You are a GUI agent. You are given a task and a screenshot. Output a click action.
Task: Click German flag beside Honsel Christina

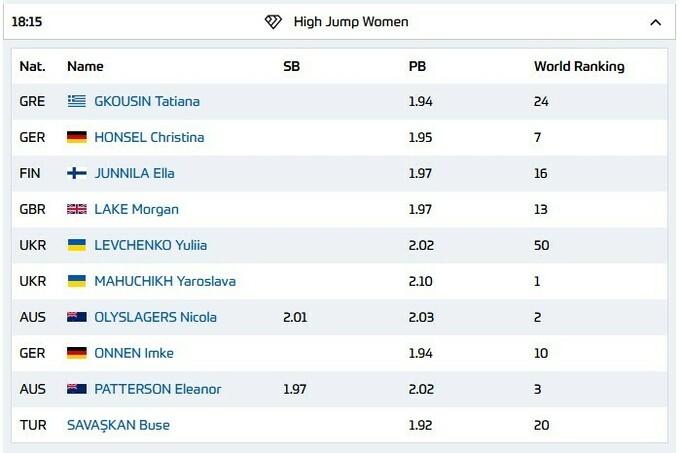point(77,137)
